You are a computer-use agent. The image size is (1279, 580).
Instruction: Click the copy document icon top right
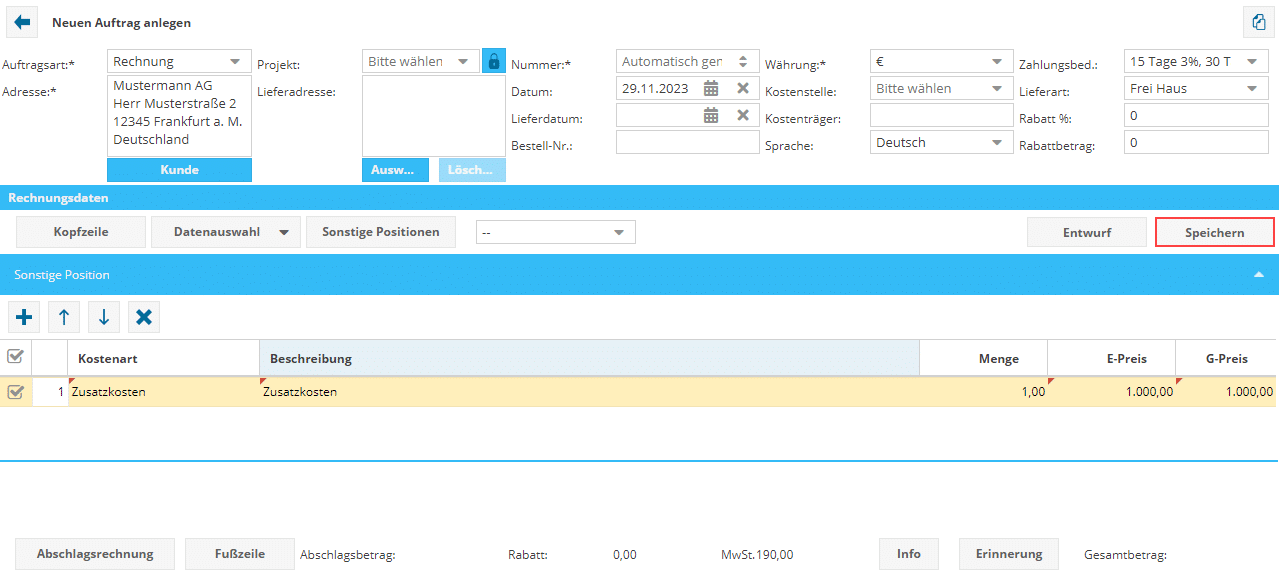click(x=1256, y=22)
